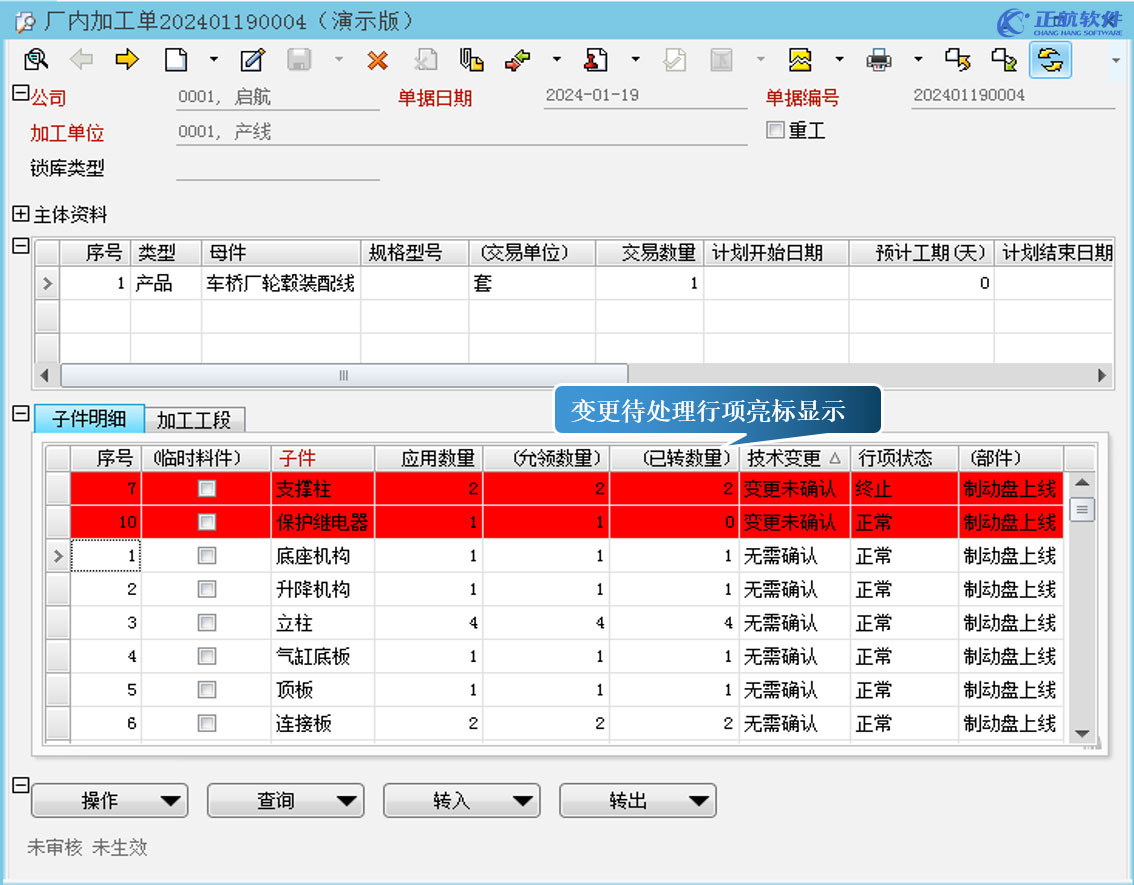
Task: Open dropdown arrow next to new document icon
Action: pyautogui.click(x=213, y=59)
